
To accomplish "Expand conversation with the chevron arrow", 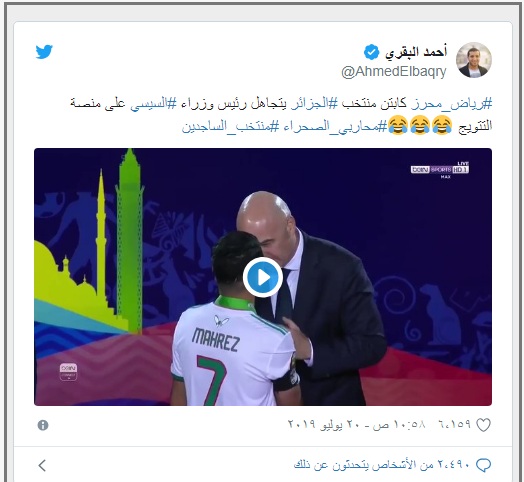I will [x=42, y=465].
